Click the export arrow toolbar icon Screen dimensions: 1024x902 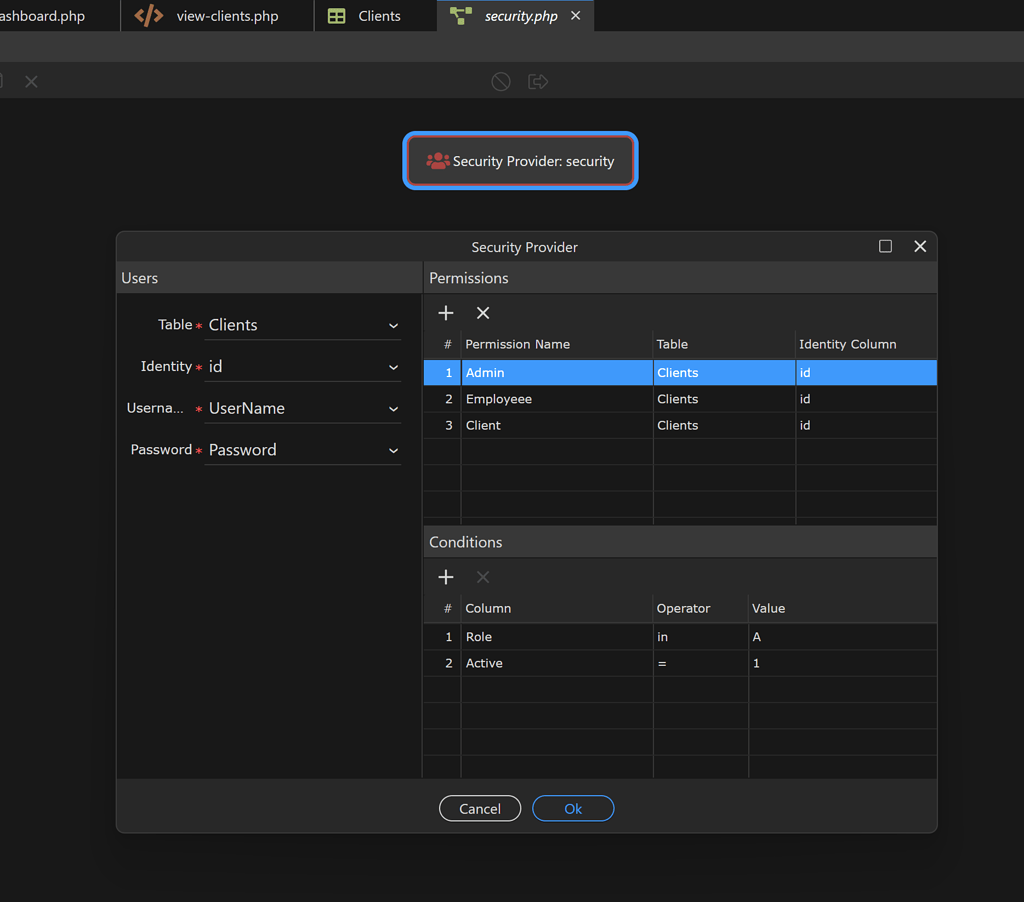538,82
